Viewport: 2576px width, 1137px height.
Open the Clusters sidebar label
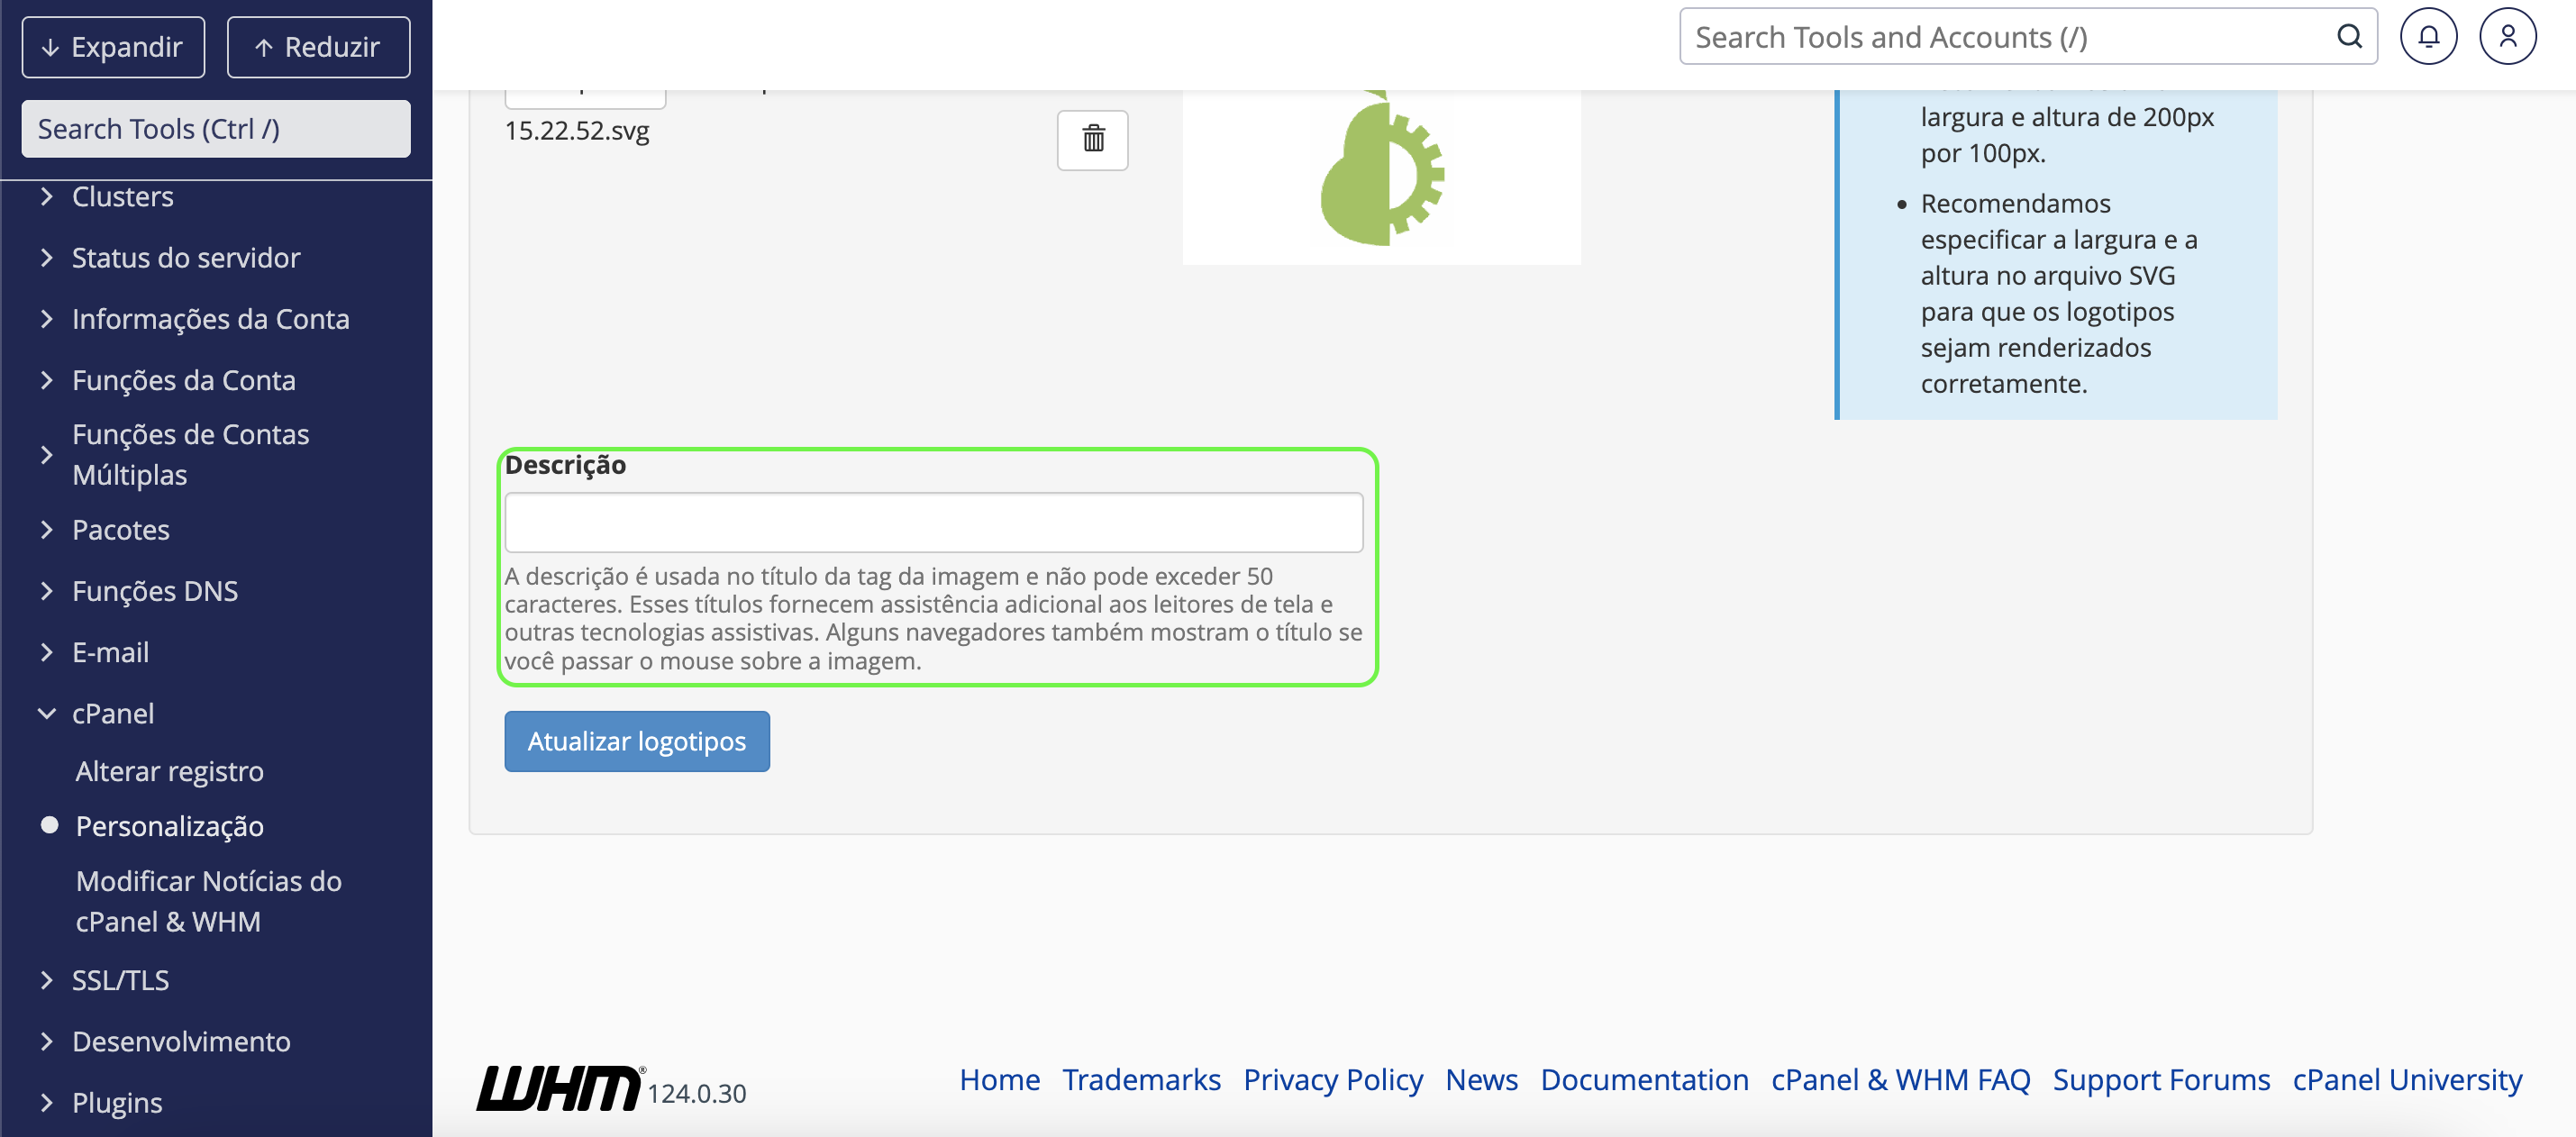(x=122, y=197)
